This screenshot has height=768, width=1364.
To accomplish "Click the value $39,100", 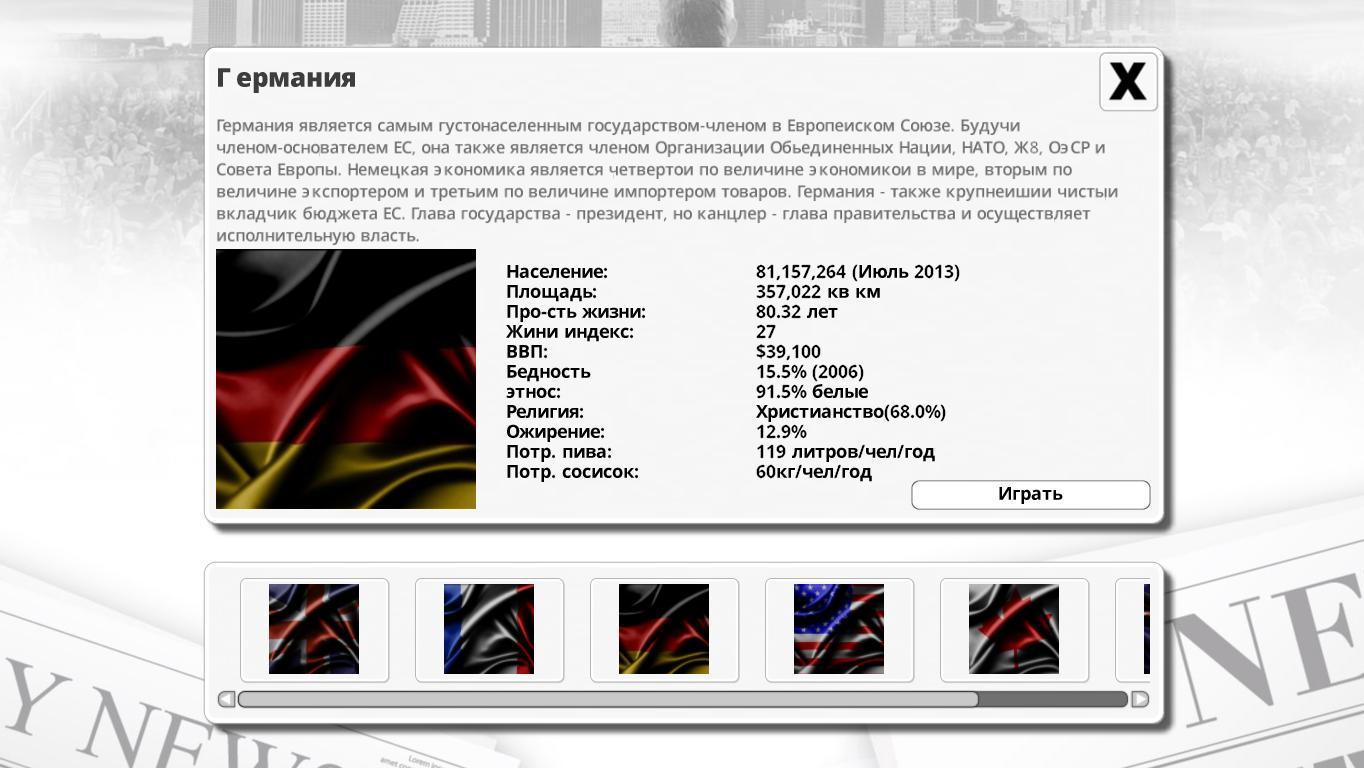I will click(x=788, y=352).
